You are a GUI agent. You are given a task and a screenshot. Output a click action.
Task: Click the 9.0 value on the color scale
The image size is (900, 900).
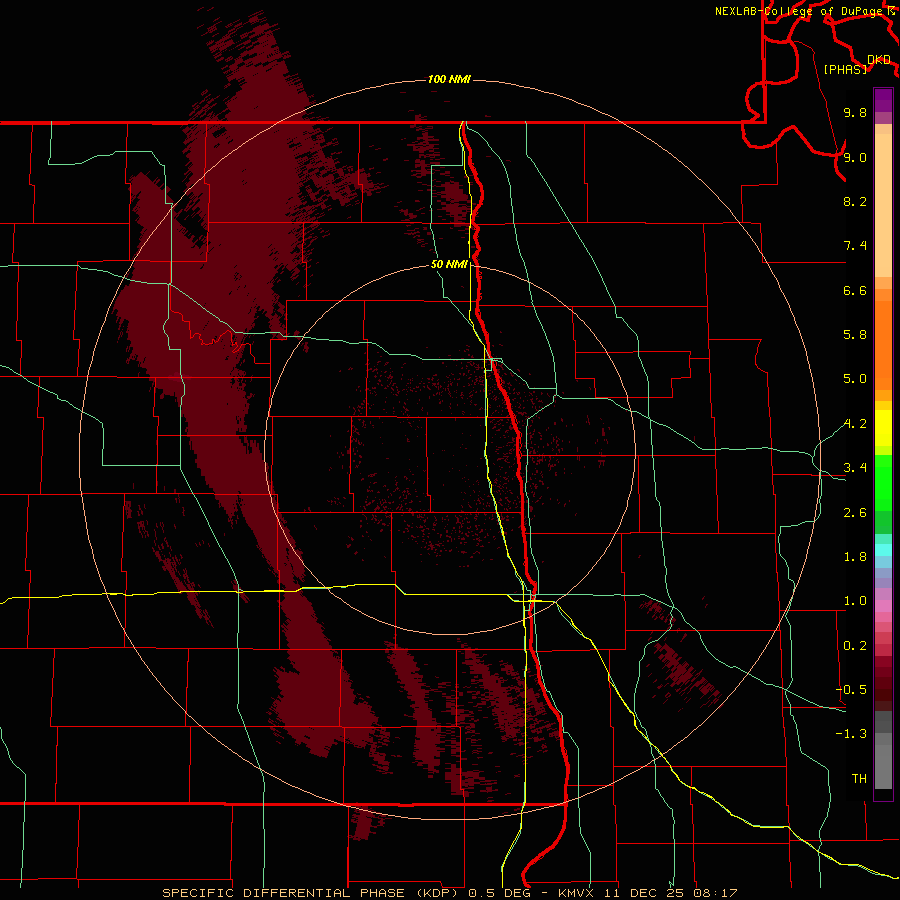[x=855, y=157]
